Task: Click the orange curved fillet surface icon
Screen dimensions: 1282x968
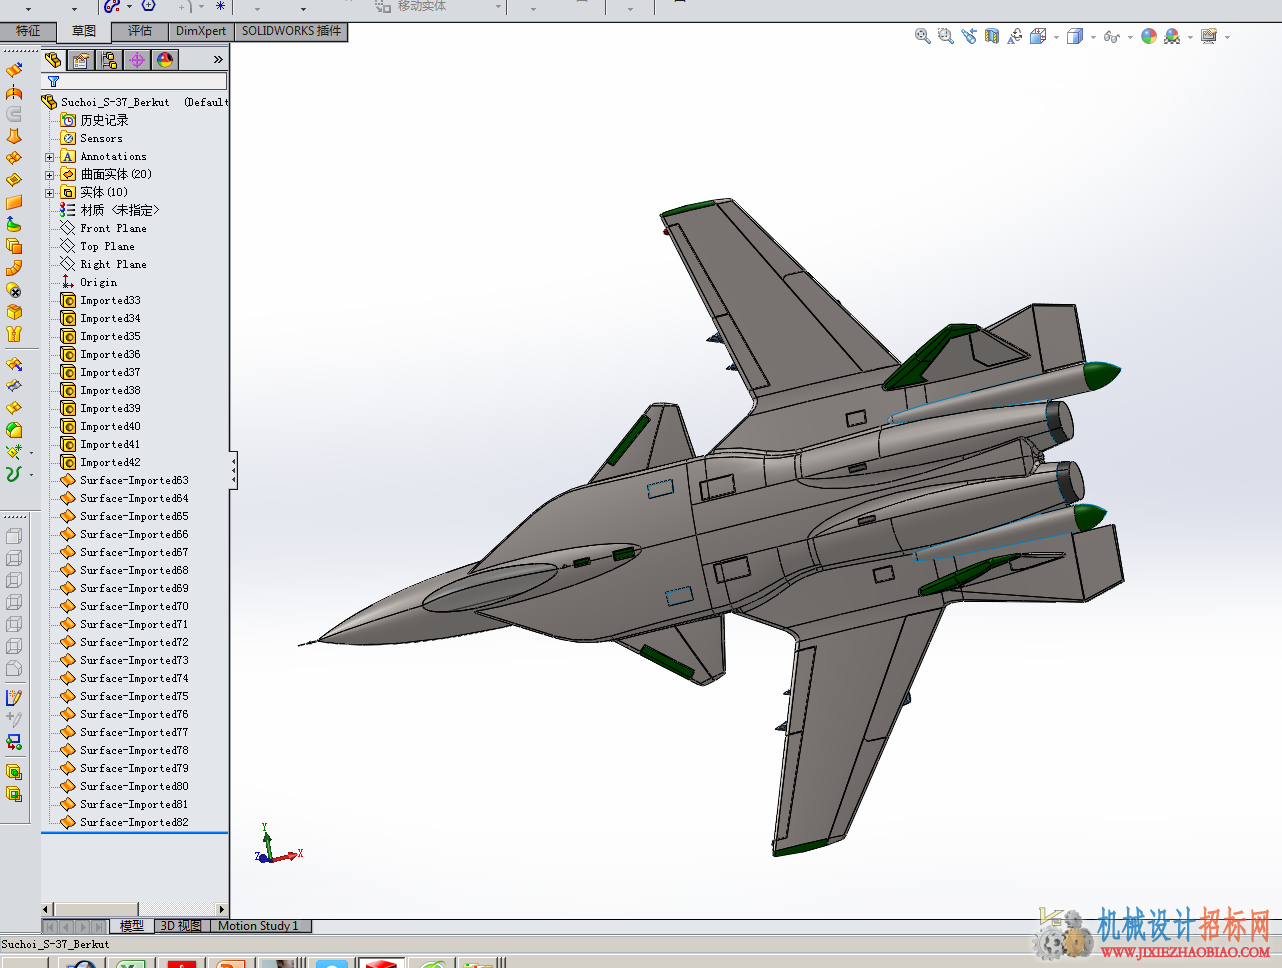Action: 14,268
